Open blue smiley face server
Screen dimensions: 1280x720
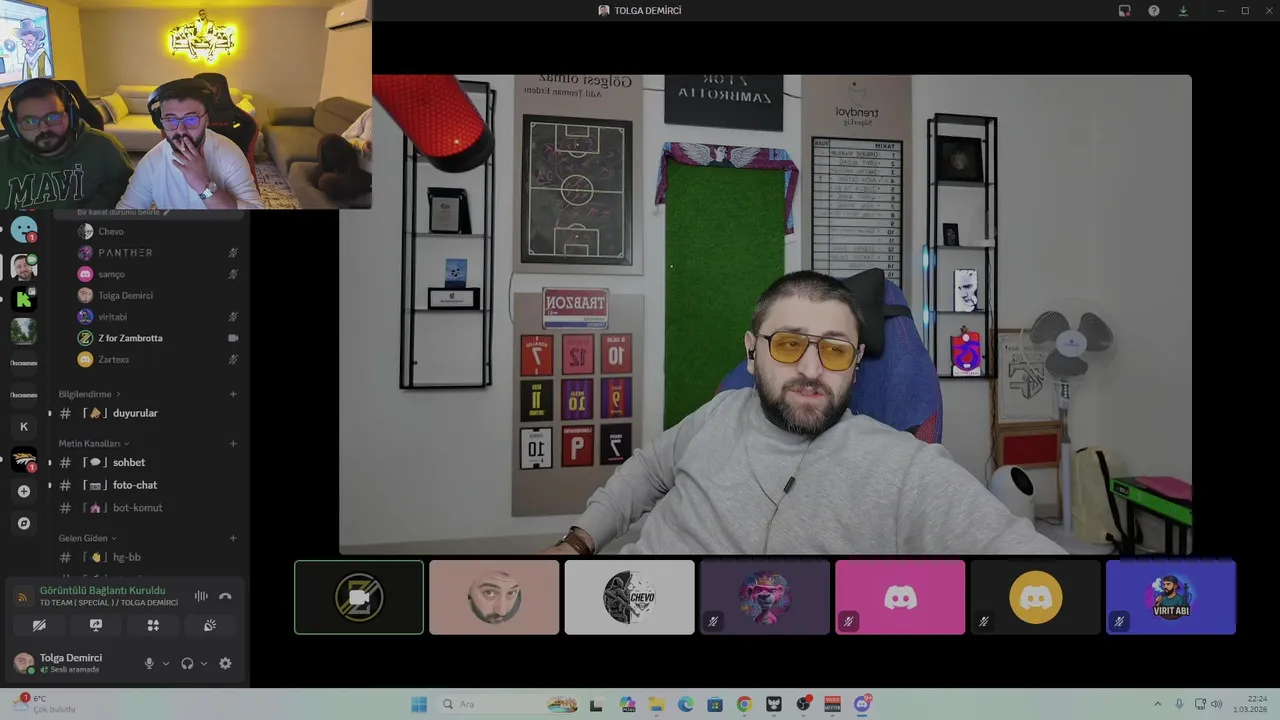[24, 230]
